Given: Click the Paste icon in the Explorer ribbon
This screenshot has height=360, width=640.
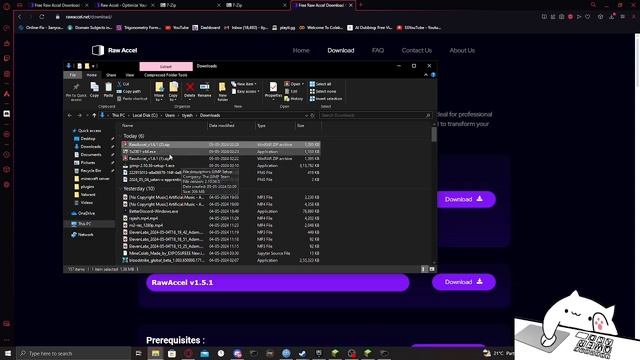Looking at the screenshot, I should click(108, 90).
